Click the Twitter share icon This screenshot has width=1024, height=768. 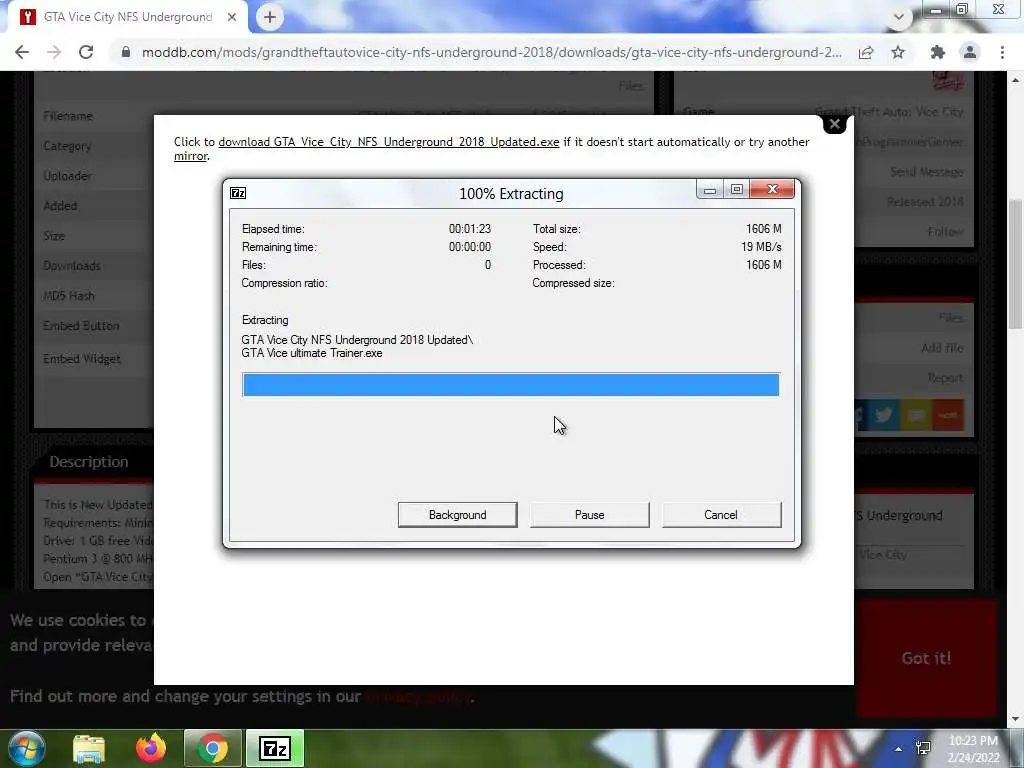coord(884,415)
